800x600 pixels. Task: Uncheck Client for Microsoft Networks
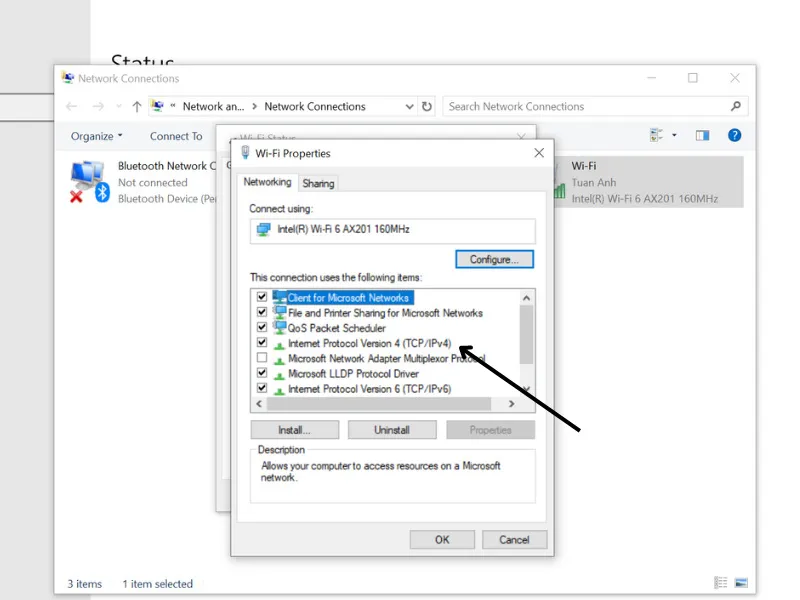coord(262,296)
